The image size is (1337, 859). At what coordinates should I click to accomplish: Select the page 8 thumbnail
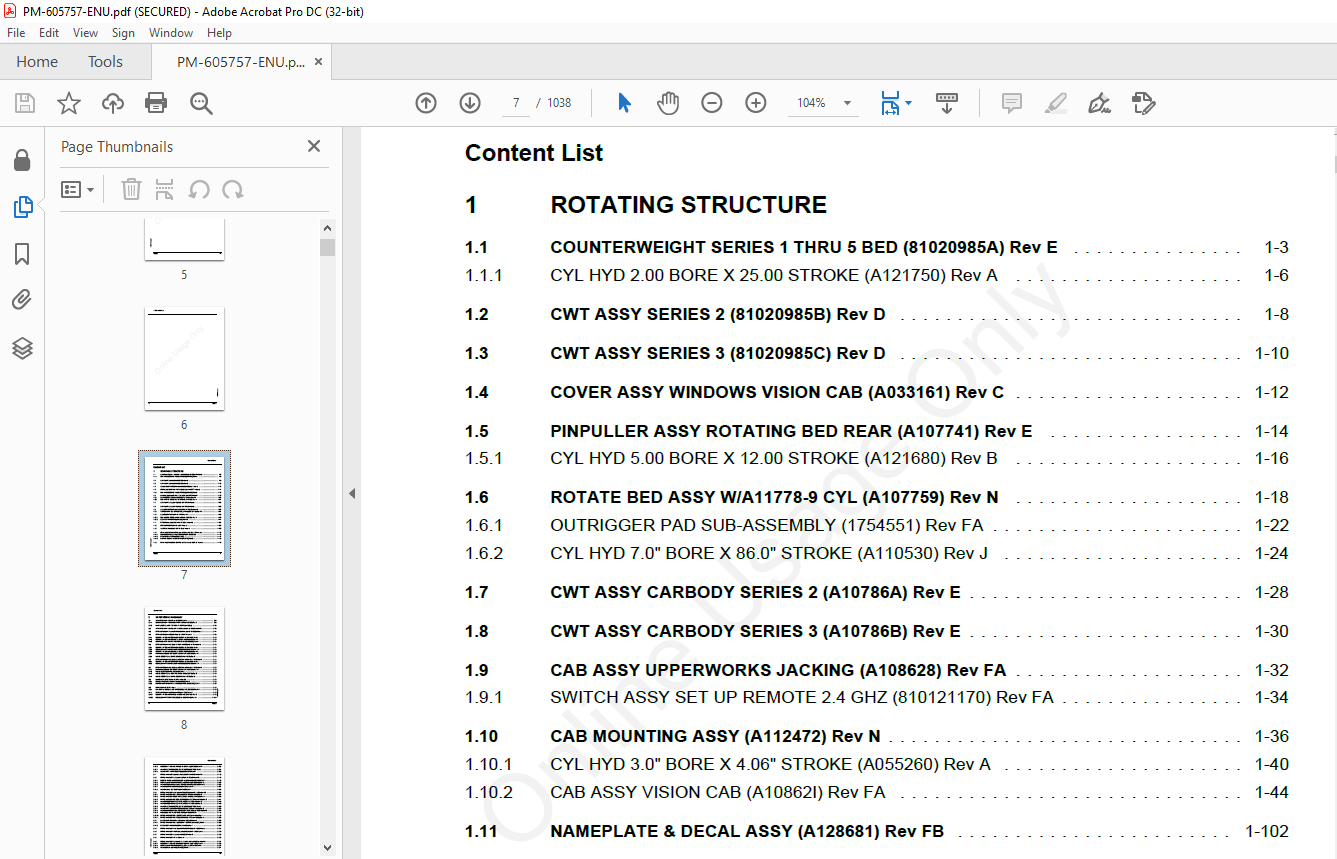click(184, 658)
